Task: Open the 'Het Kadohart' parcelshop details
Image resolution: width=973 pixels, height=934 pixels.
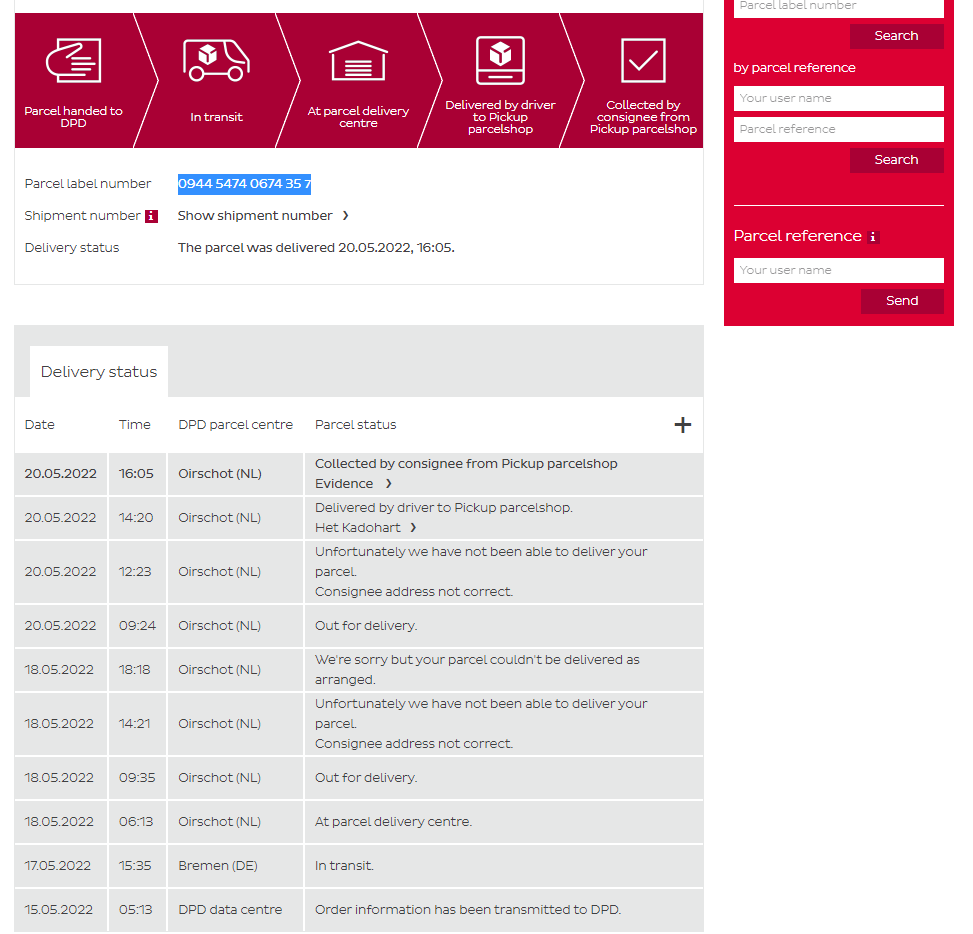Action: click(365, 528)
